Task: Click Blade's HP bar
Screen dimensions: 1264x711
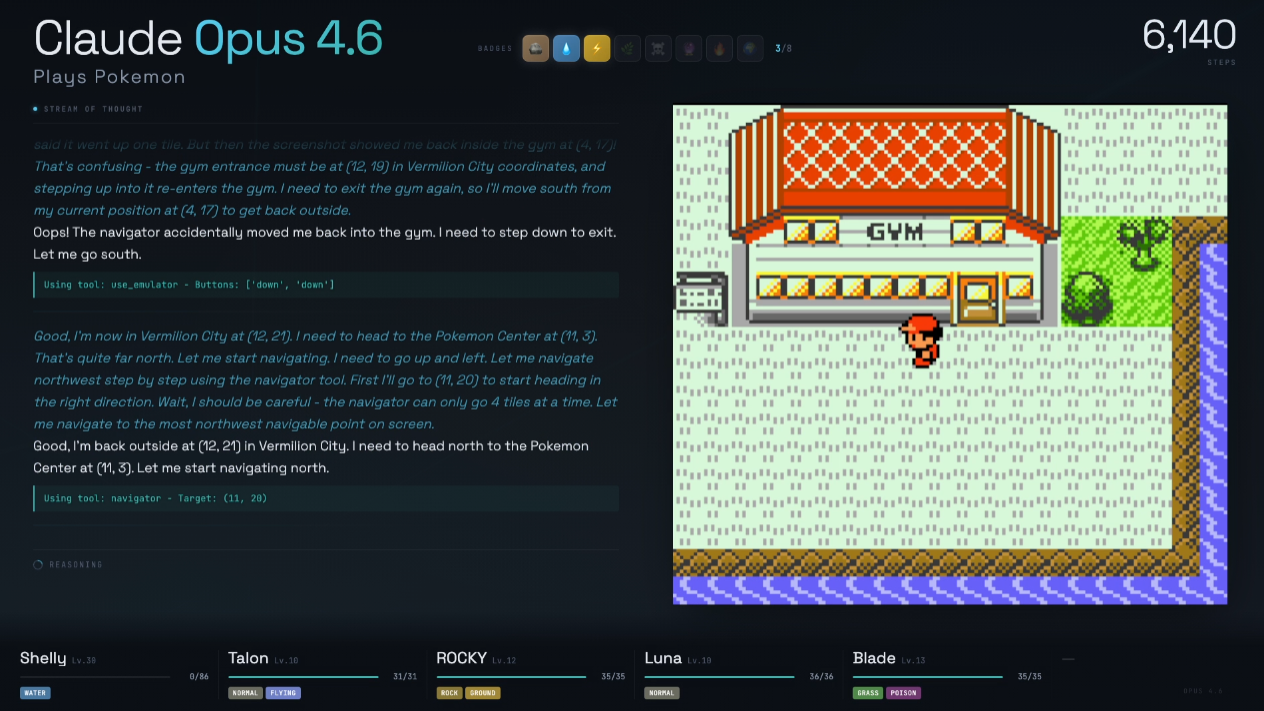Action: click(x=928, y=677)
